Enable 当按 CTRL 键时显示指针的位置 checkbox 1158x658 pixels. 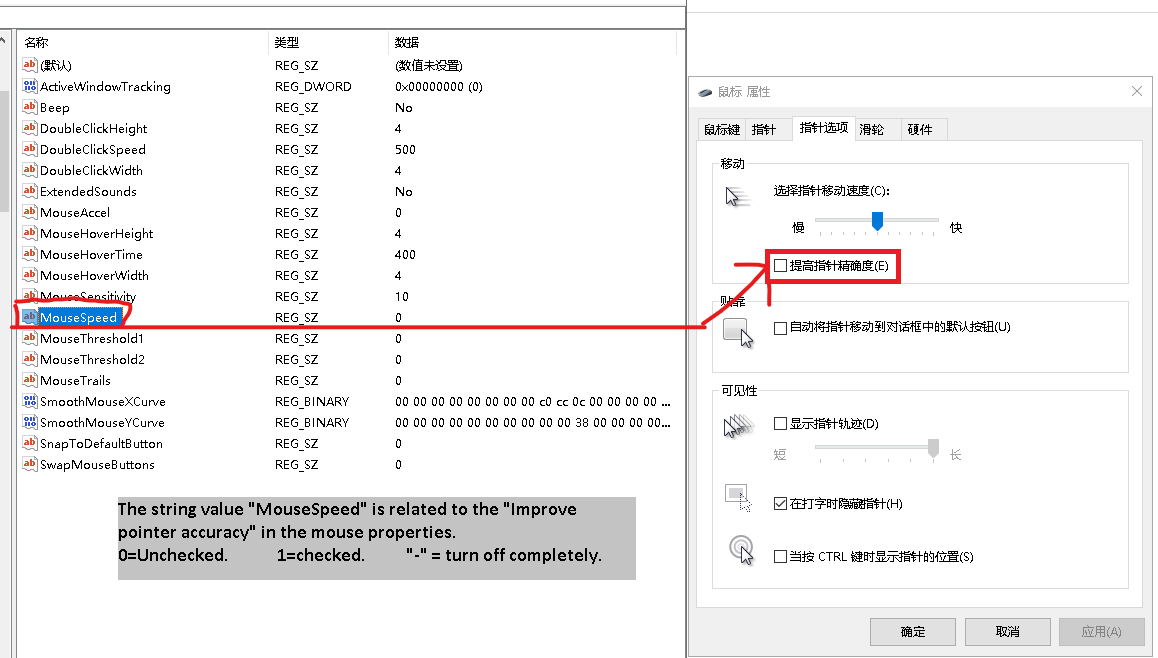(781, 557)
